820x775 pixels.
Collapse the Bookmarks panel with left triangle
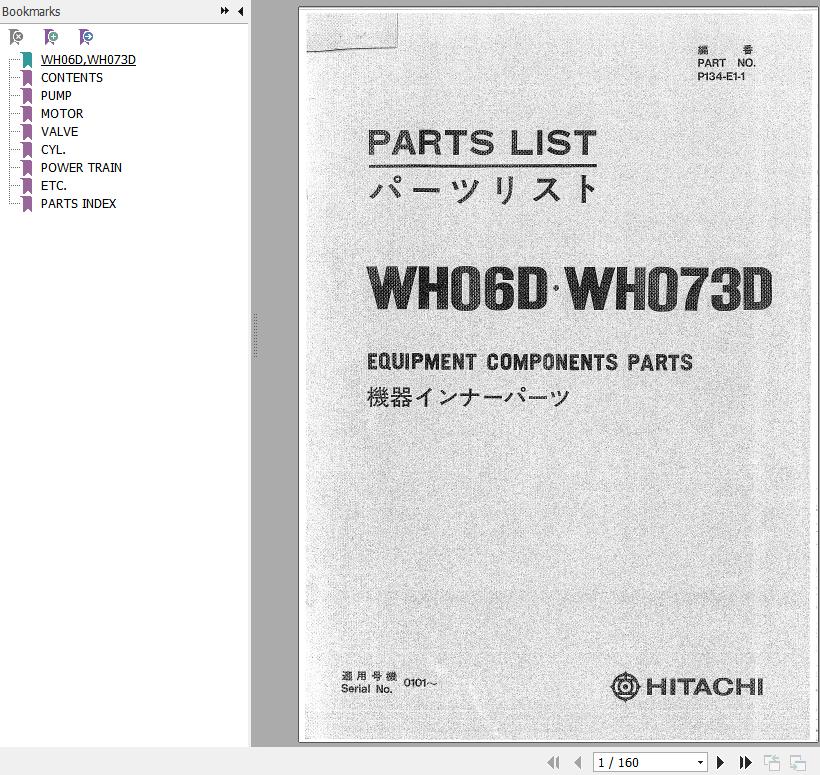(x=241, y=11)
